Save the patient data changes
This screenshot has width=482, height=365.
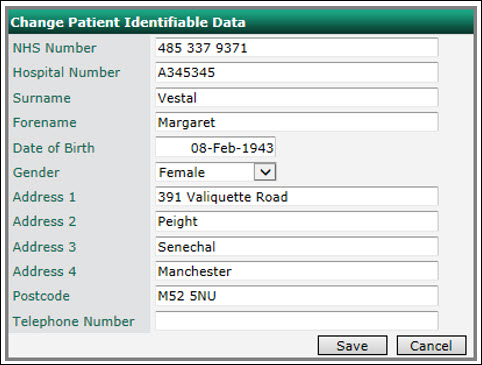pos(353,345)
